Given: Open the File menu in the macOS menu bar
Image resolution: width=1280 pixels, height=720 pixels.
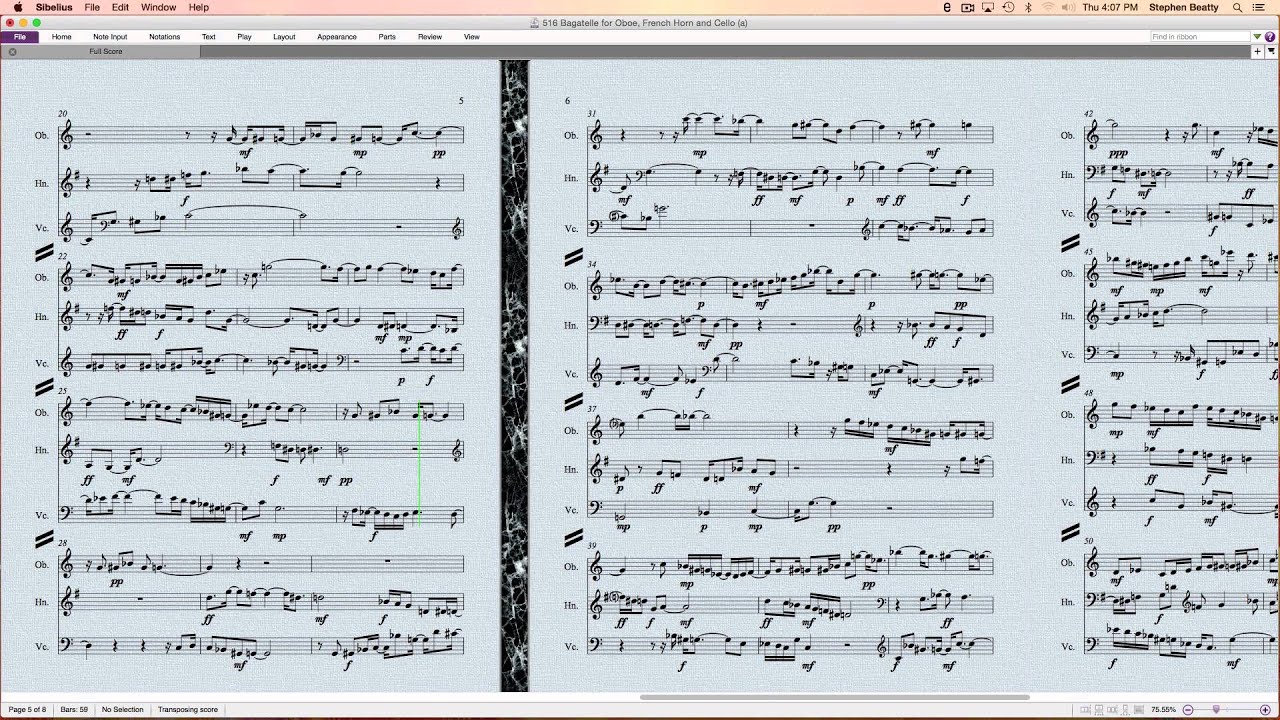Looking at the screenshot, I should click(92, 8).
